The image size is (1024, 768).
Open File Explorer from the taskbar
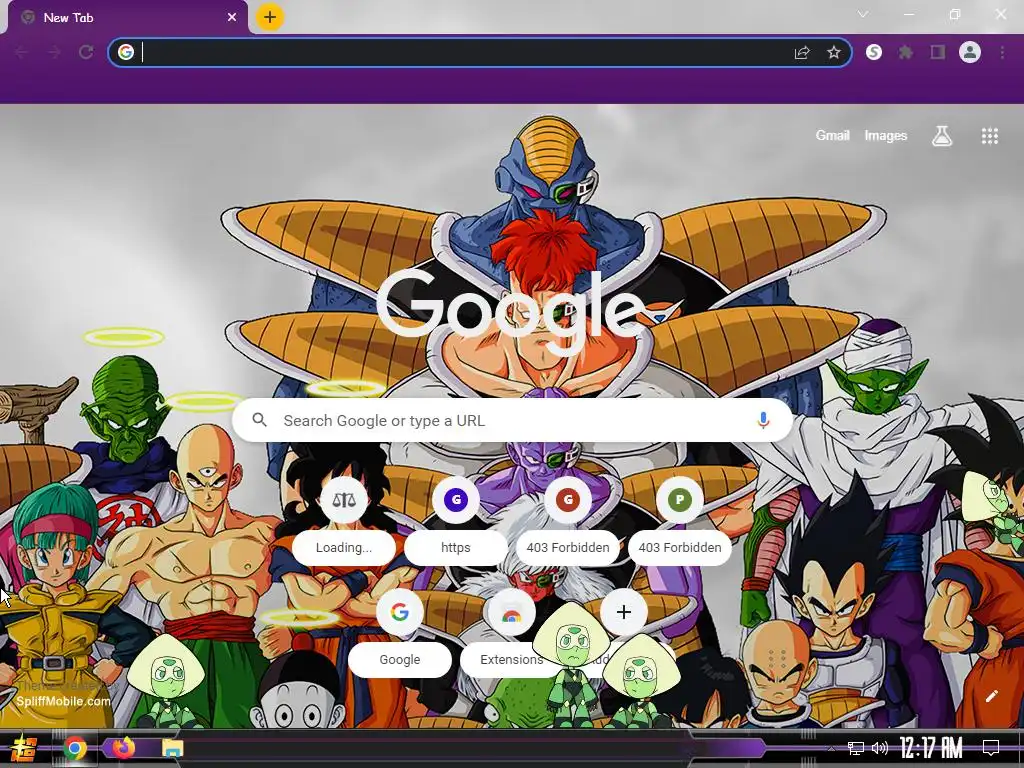click(172, 748)
